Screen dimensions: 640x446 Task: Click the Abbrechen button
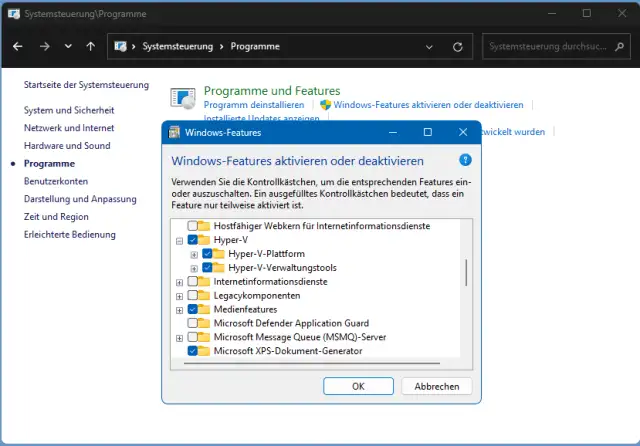click(437, 386)
